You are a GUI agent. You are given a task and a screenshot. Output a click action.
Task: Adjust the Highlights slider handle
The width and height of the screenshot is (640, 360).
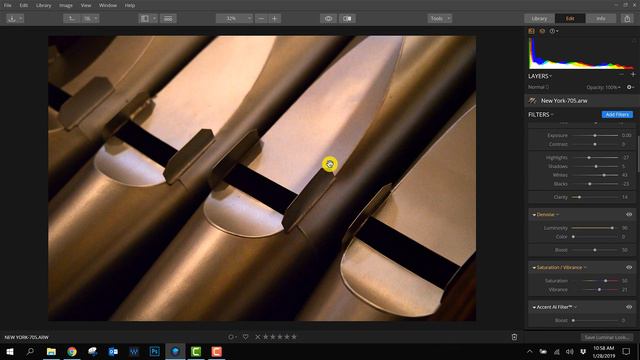(589, 158)
